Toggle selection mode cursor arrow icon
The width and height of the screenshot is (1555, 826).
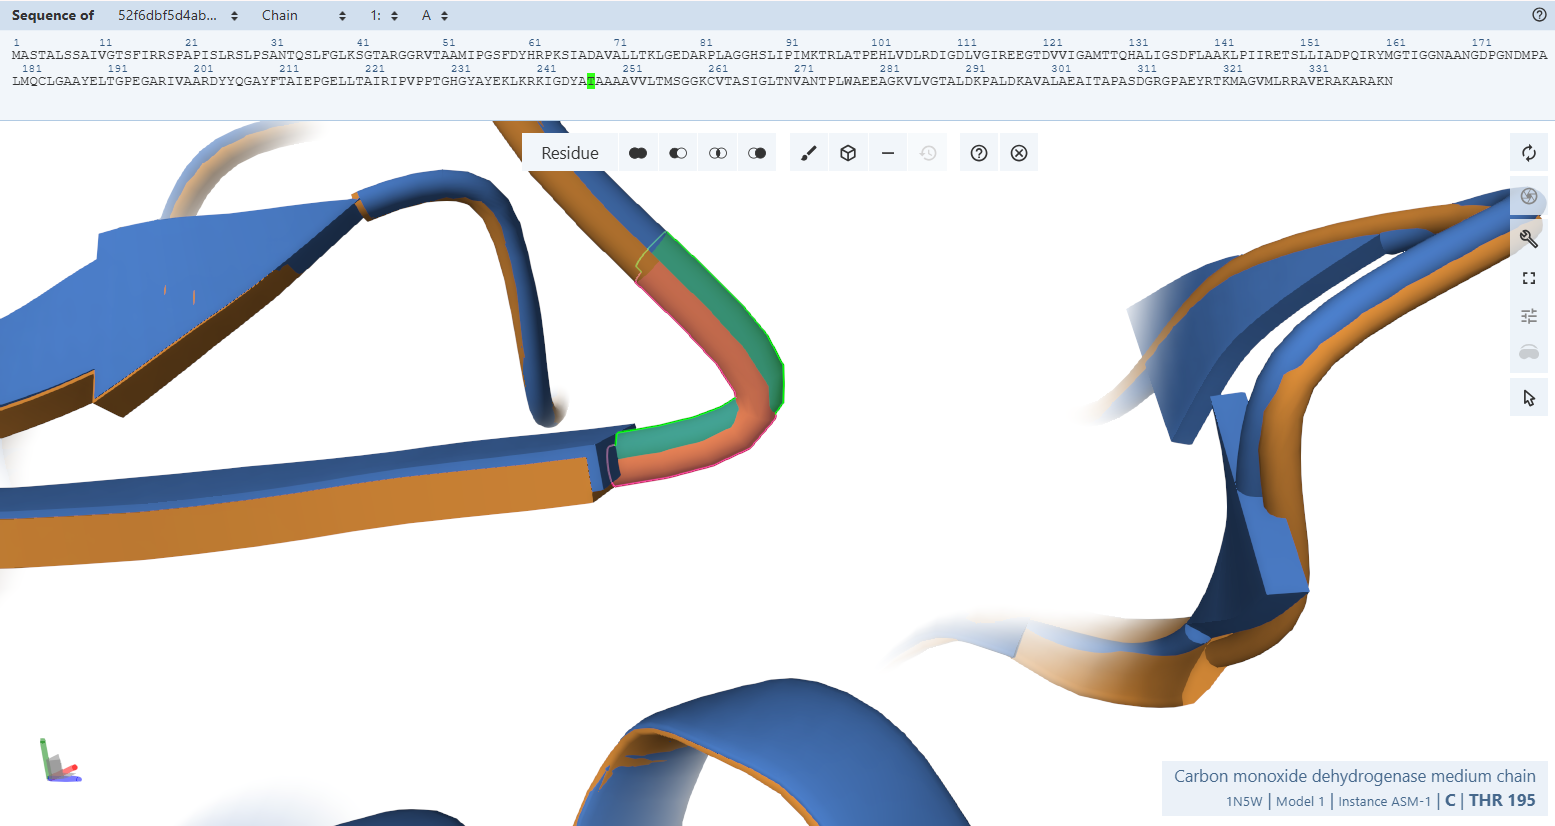pos(1529,398)
